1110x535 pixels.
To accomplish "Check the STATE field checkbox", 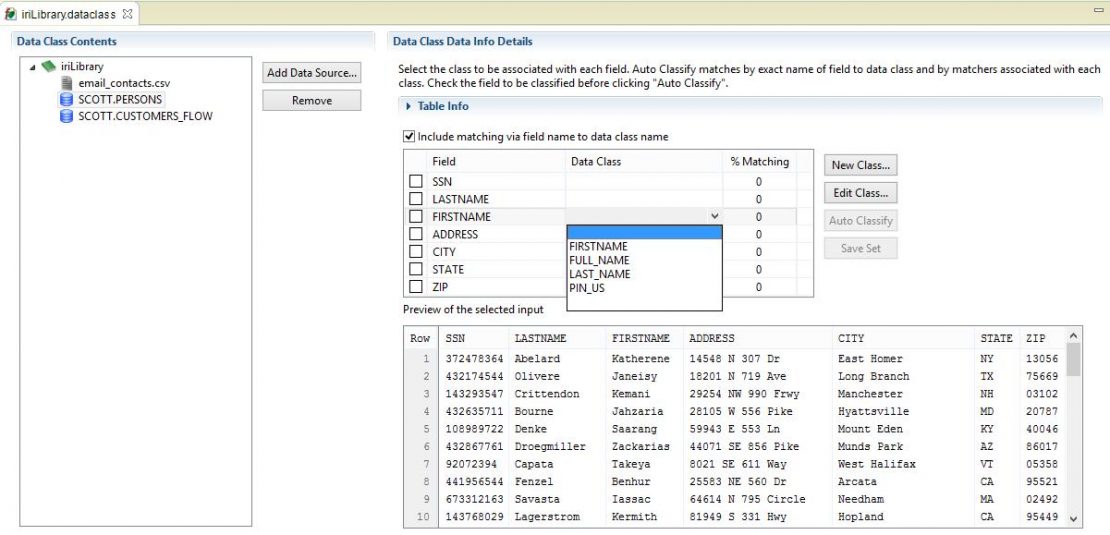I will [x=416, y=270].
